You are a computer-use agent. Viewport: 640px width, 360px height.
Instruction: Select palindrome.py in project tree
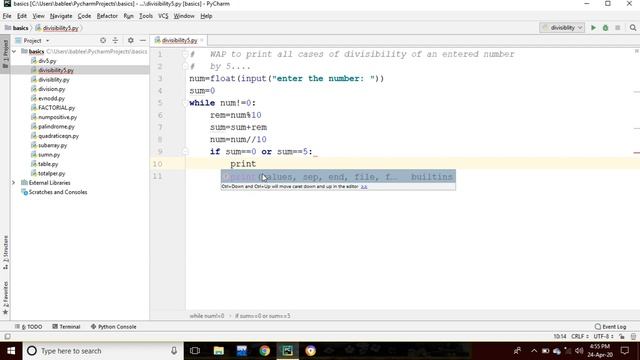[x=56, y=127]
